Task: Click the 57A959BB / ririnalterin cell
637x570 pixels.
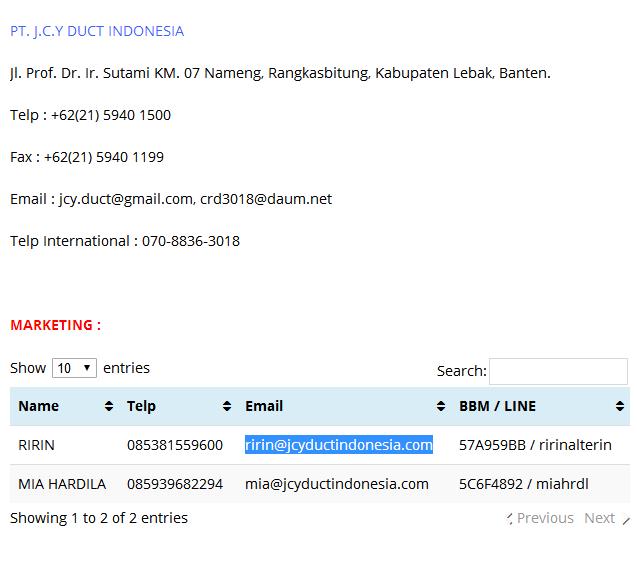Action: tap(535, 445)
